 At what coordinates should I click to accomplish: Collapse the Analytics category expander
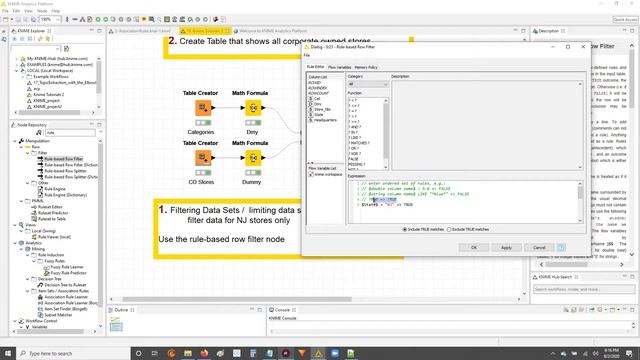click(15, 243)
